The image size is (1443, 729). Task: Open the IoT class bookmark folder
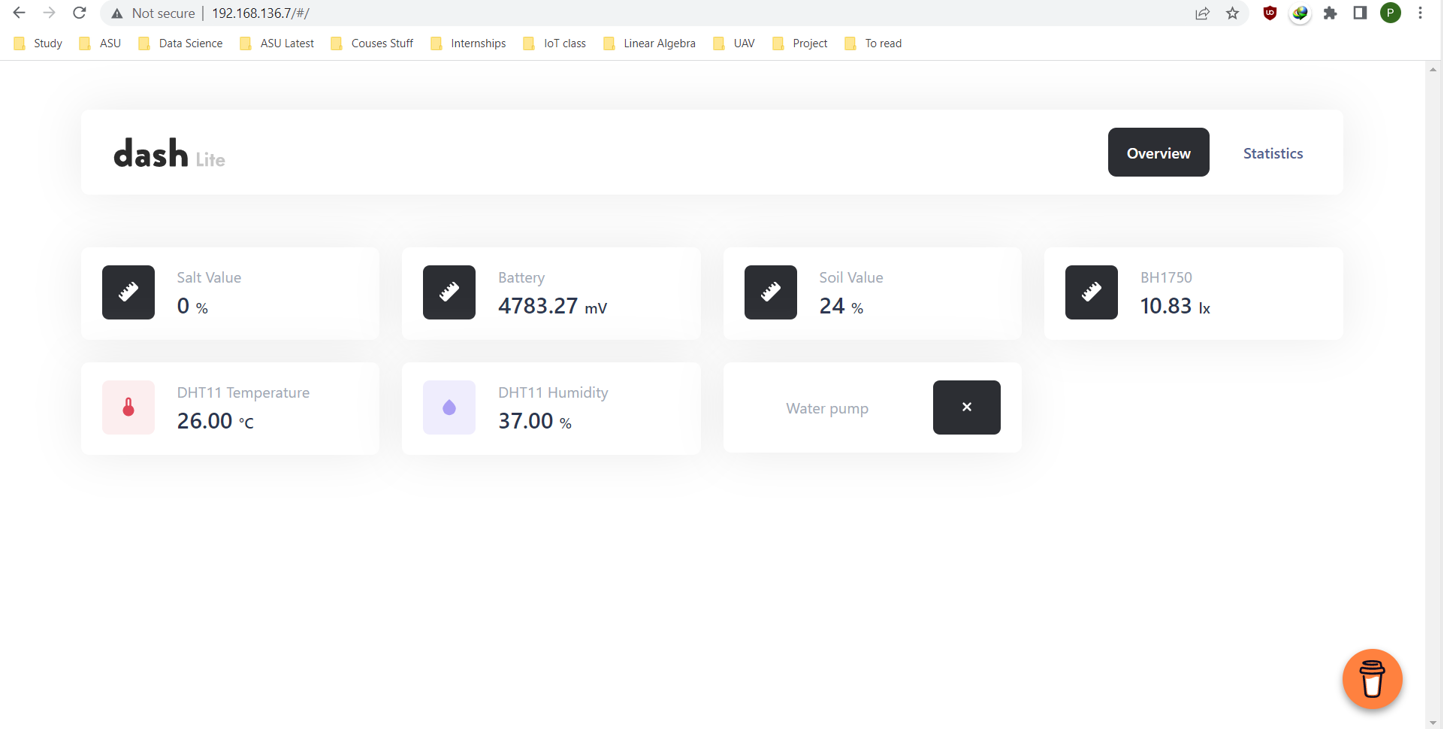click(555, 43)
